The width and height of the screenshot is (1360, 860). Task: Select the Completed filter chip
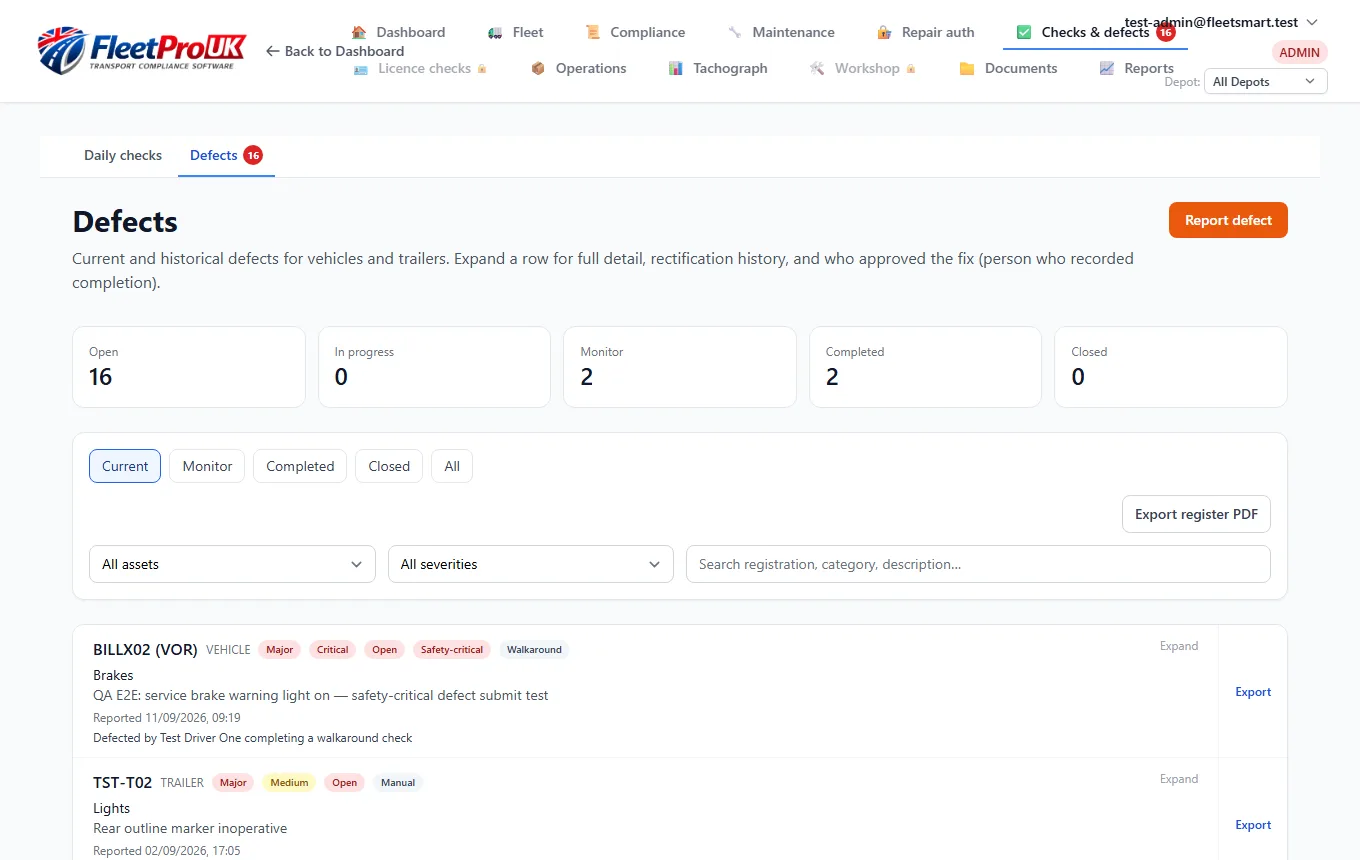point(300,466)
